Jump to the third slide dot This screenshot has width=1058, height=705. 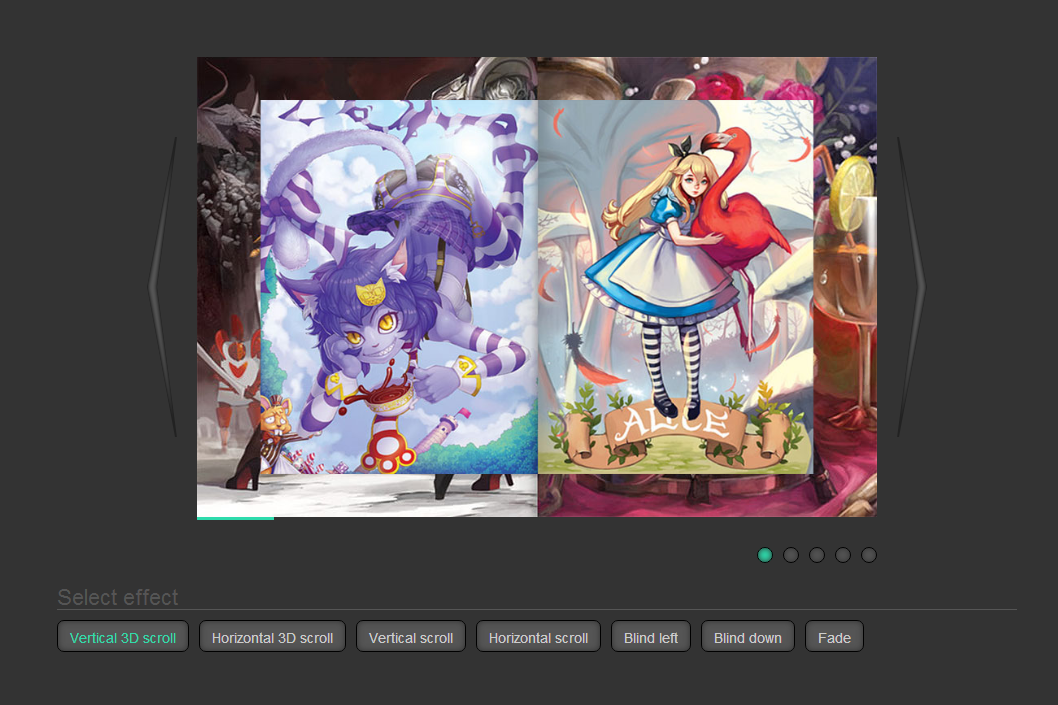pos(816,555)
